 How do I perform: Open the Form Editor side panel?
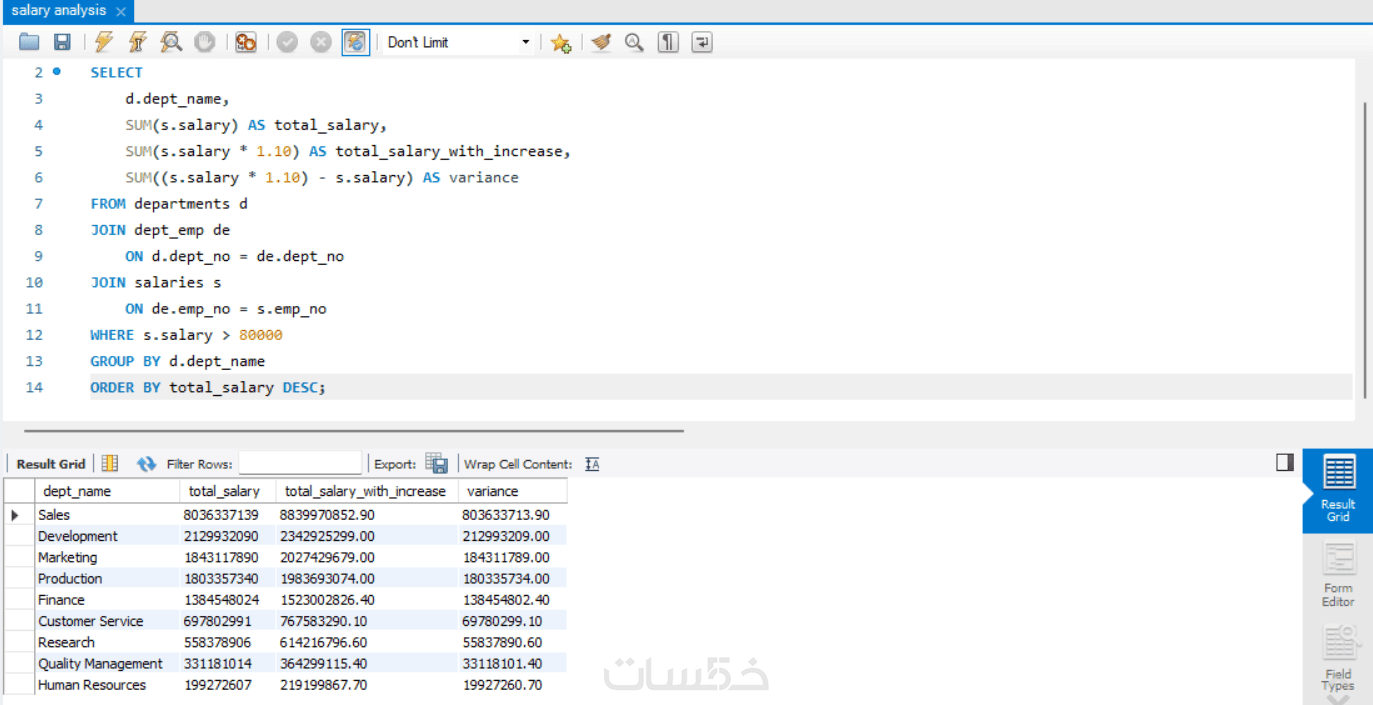[1338, 575]
